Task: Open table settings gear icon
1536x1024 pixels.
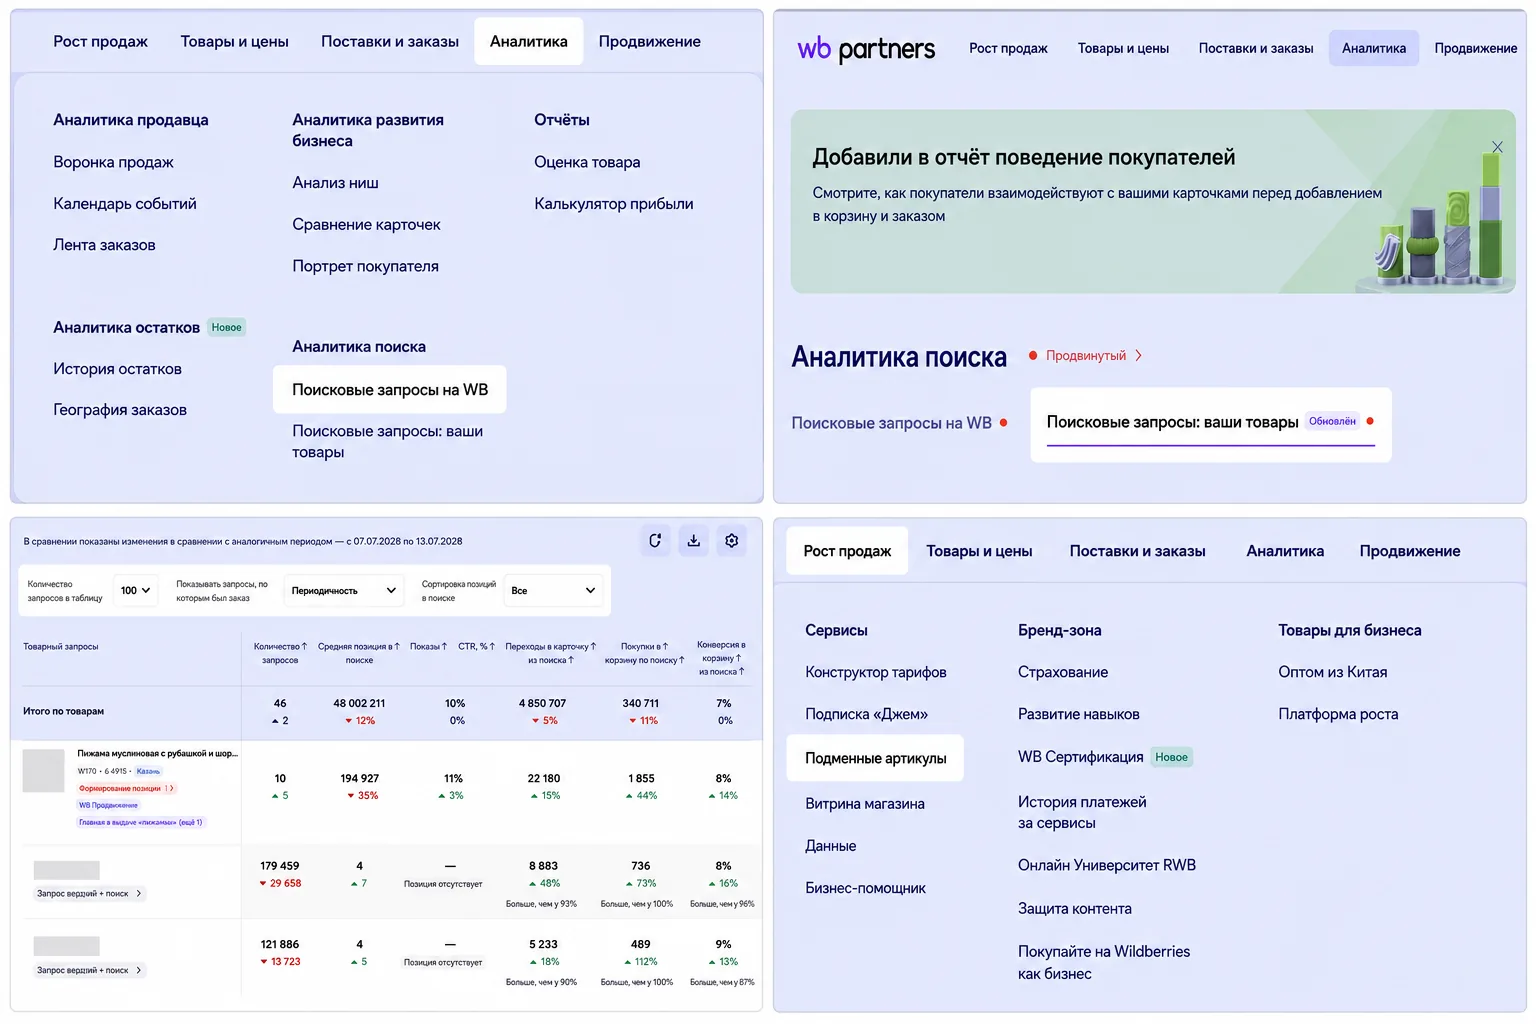Action: pos(732,541)
